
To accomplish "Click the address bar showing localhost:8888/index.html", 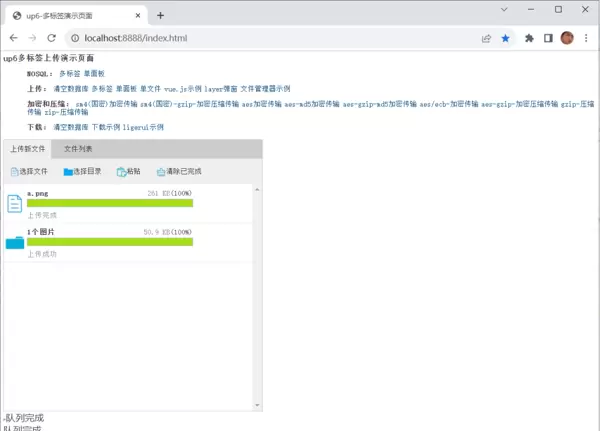I will pyautogui.click(x=250, y=38).
